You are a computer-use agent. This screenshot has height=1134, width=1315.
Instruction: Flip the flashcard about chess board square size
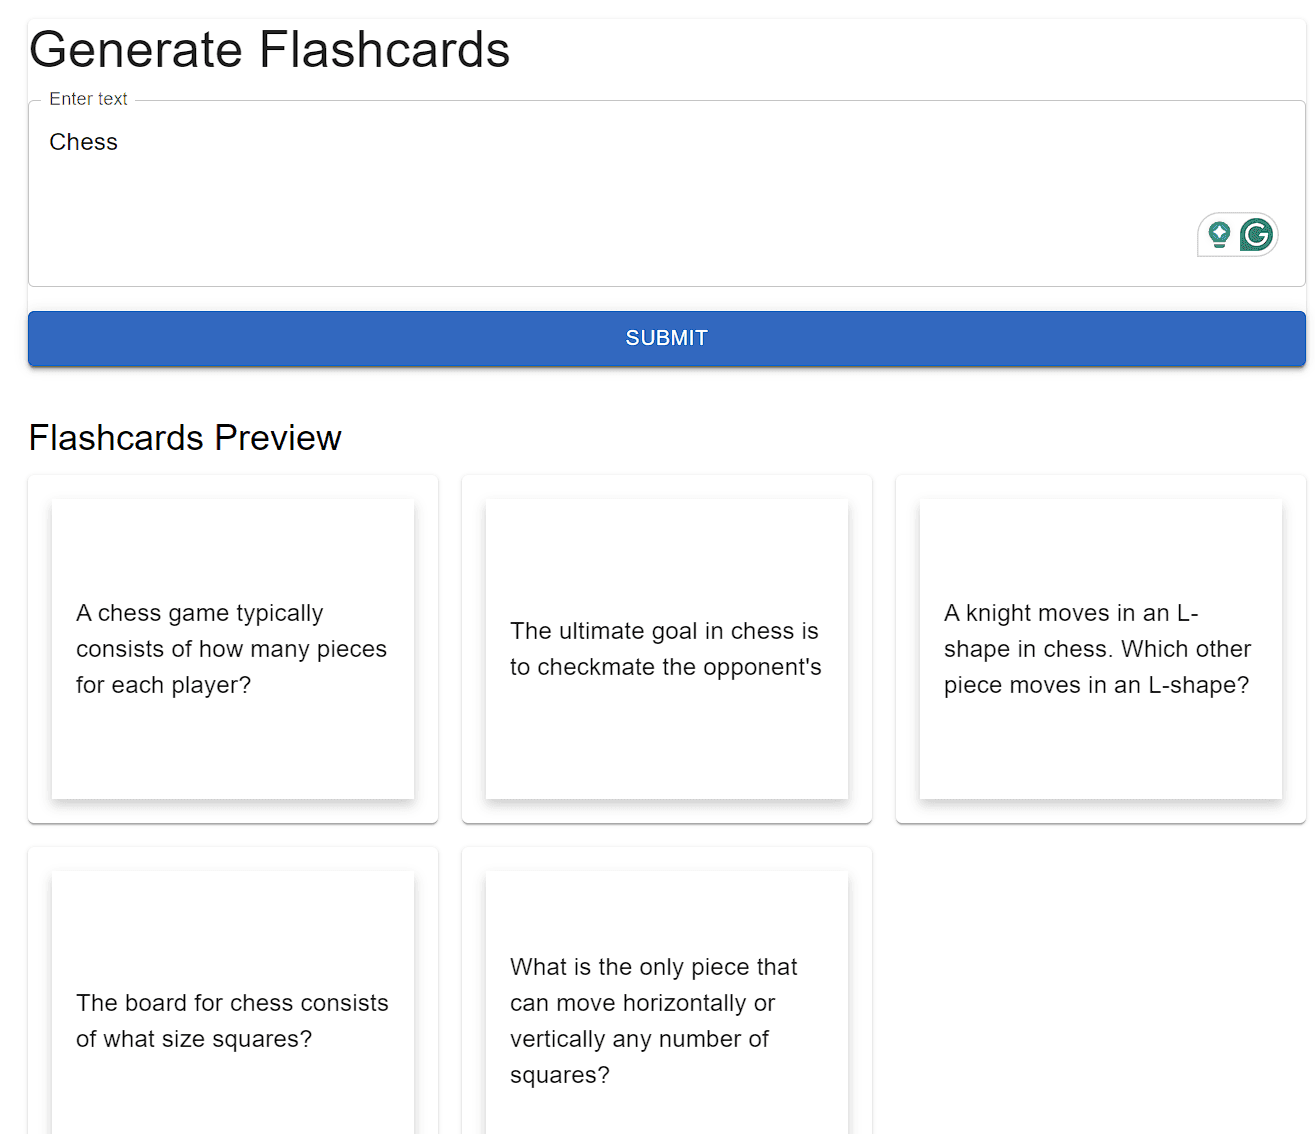tap(232, 1020)
